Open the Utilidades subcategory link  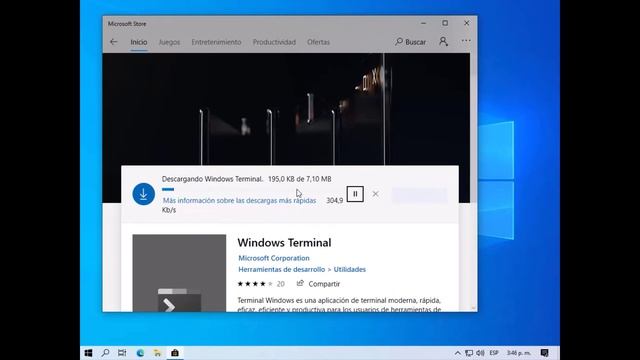(350, 269)
